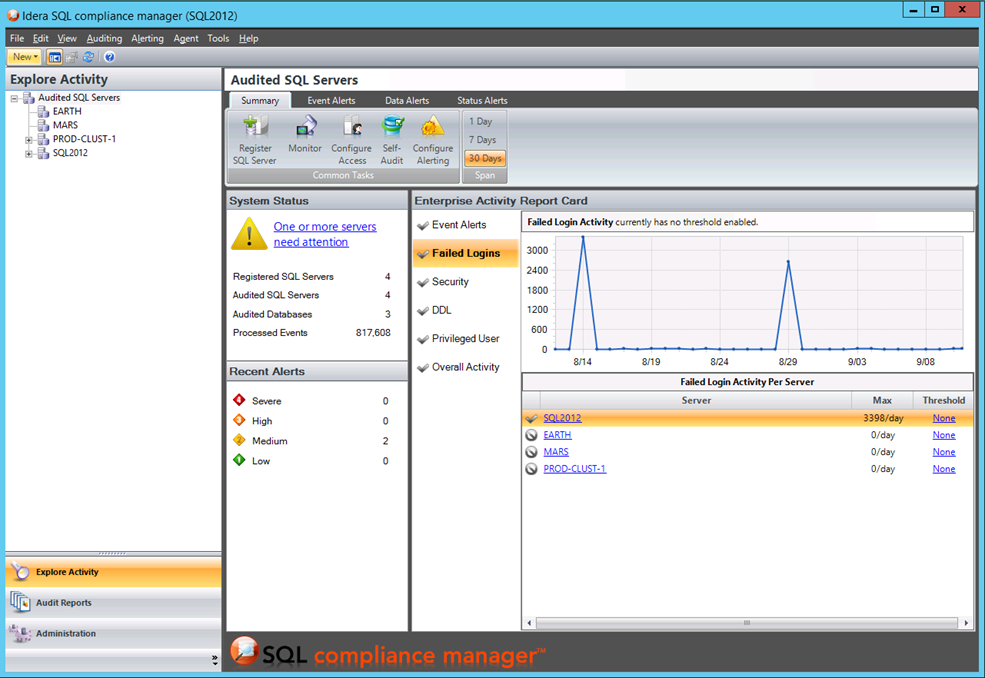Click the Register SQL Server icon
Viewport: 985px width, 678px height.
[x=255, y=127]
